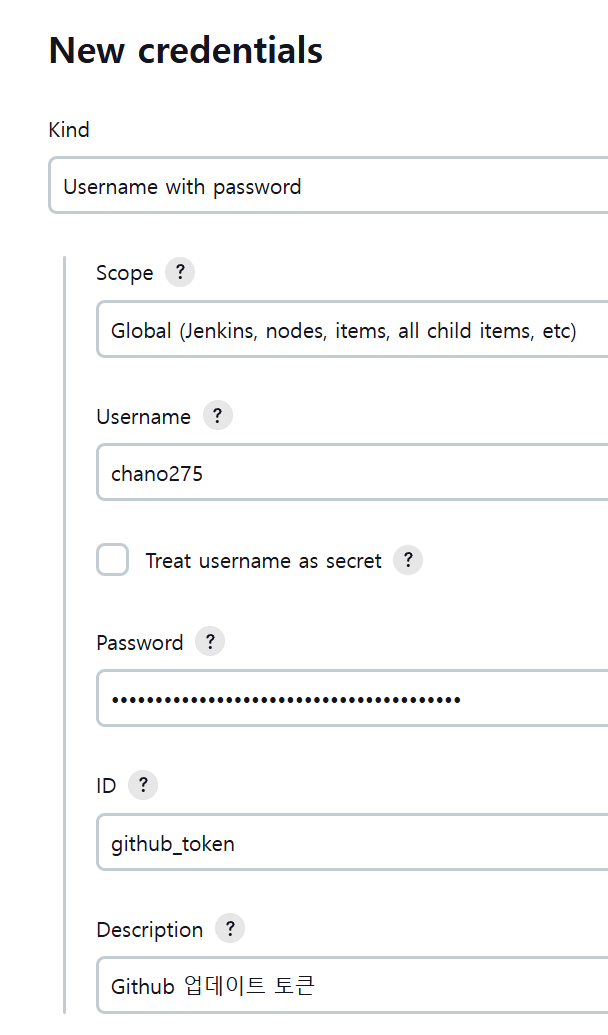Click the Password label text

click(x=140, y=643)
